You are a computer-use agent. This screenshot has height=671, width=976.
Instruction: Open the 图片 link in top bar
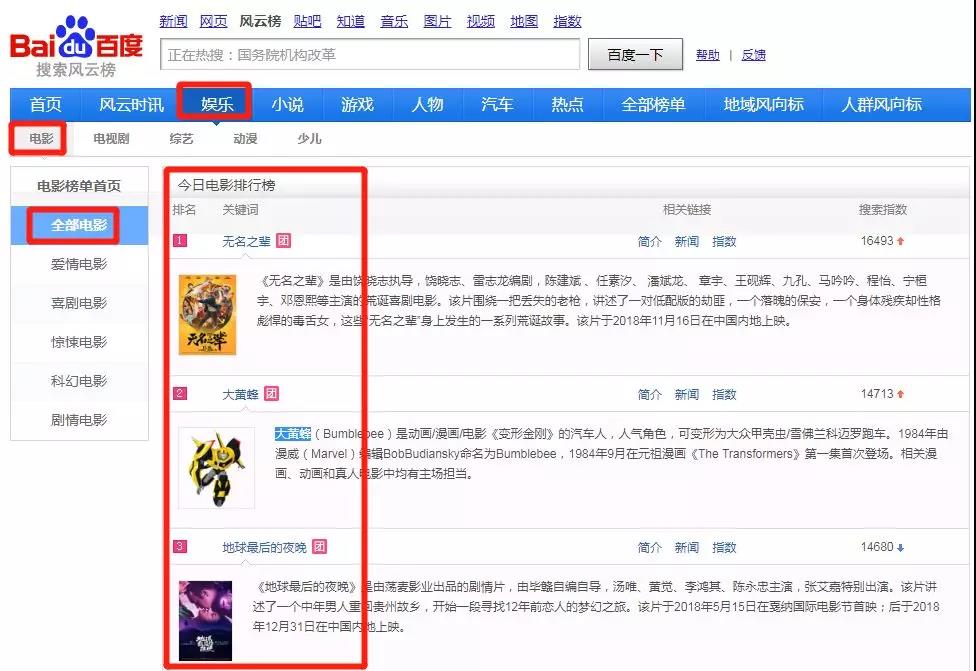[x=437, y=21]
